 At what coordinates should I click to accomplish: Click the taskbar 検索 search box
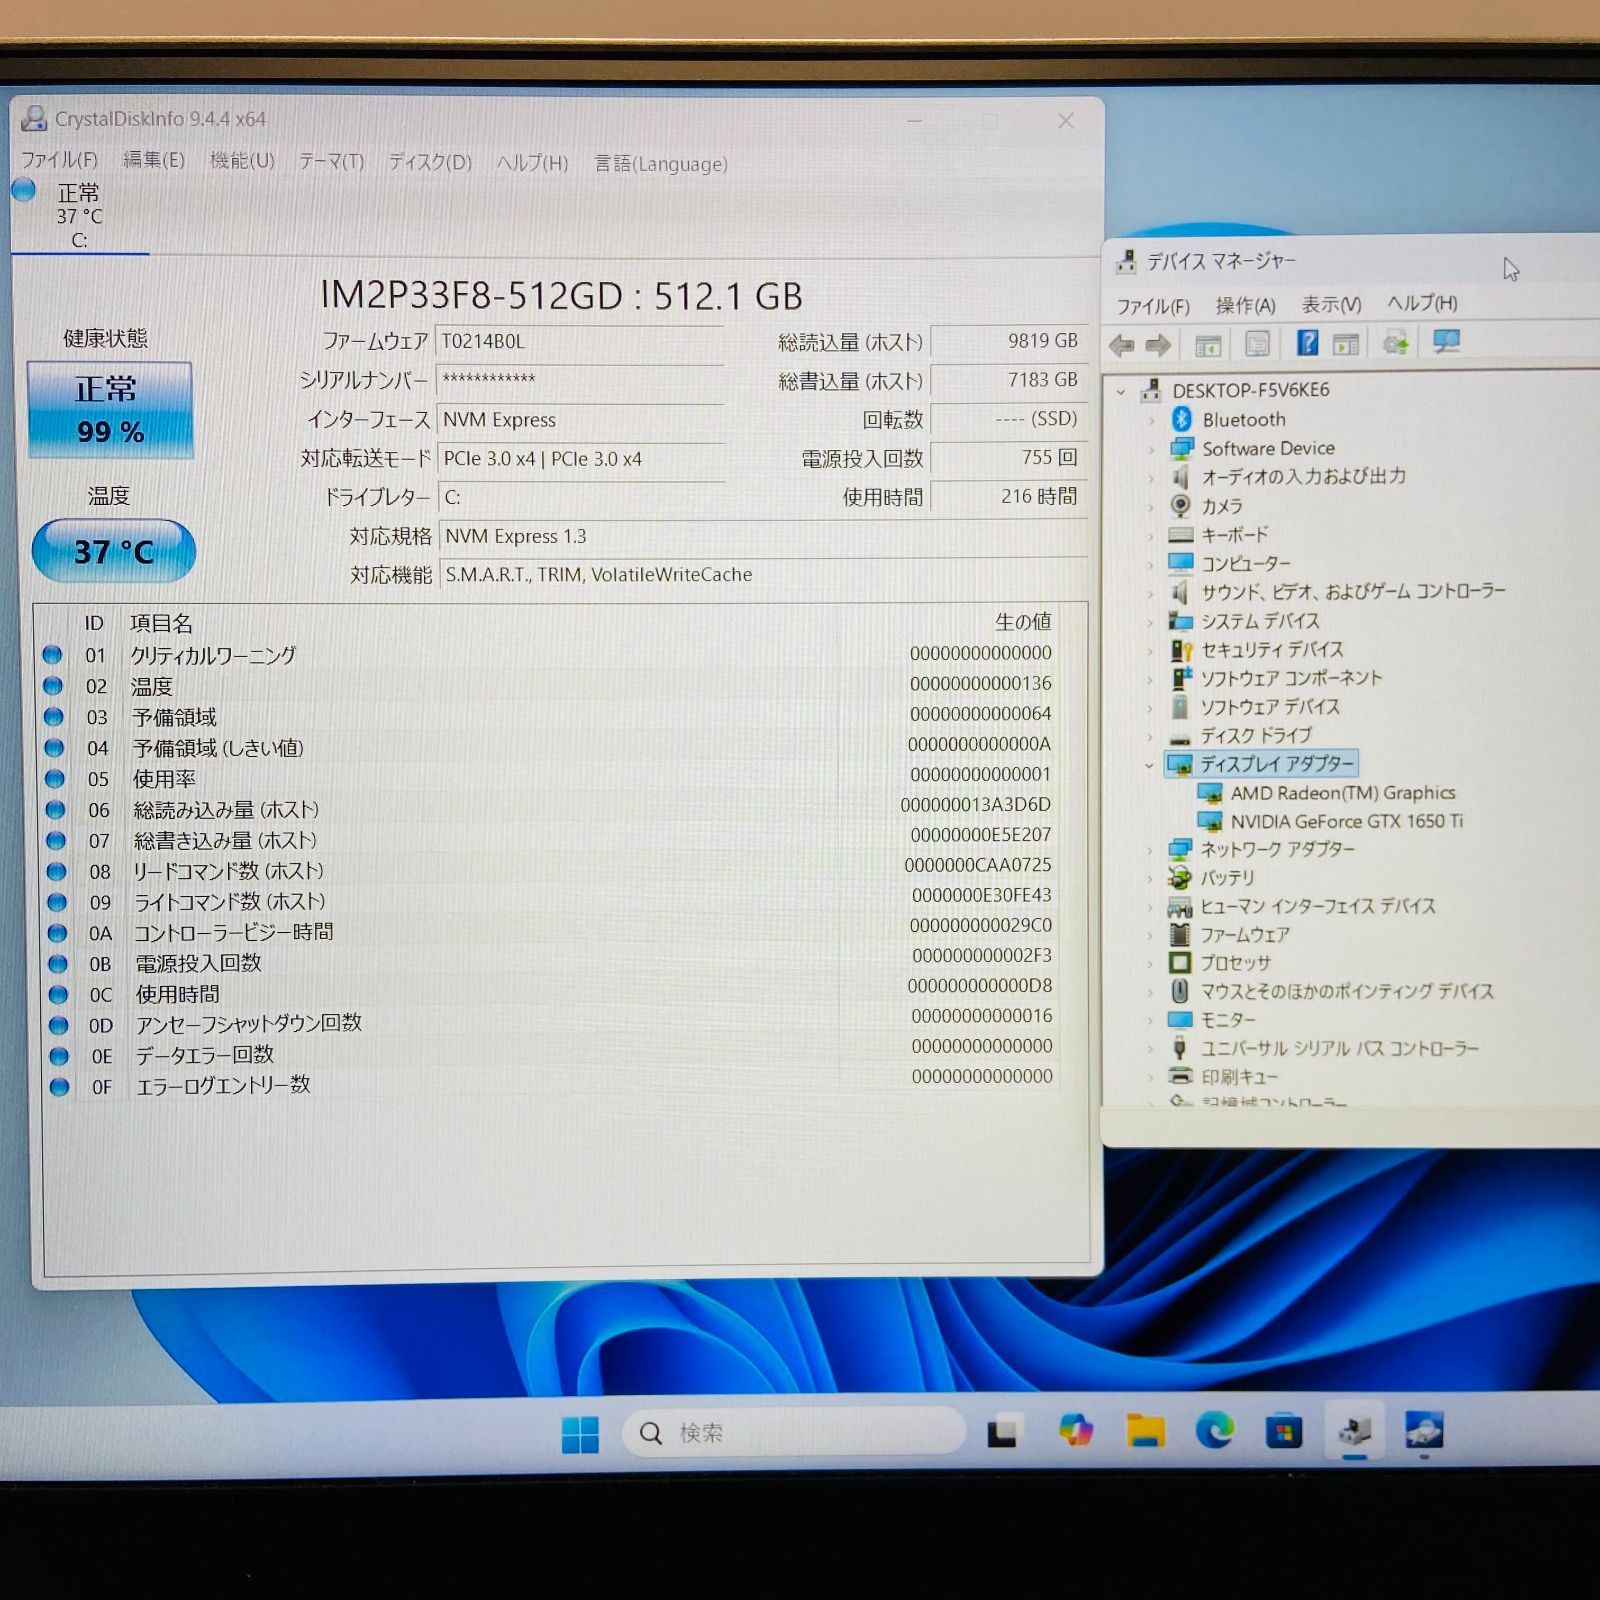[x=795, y=1433]
